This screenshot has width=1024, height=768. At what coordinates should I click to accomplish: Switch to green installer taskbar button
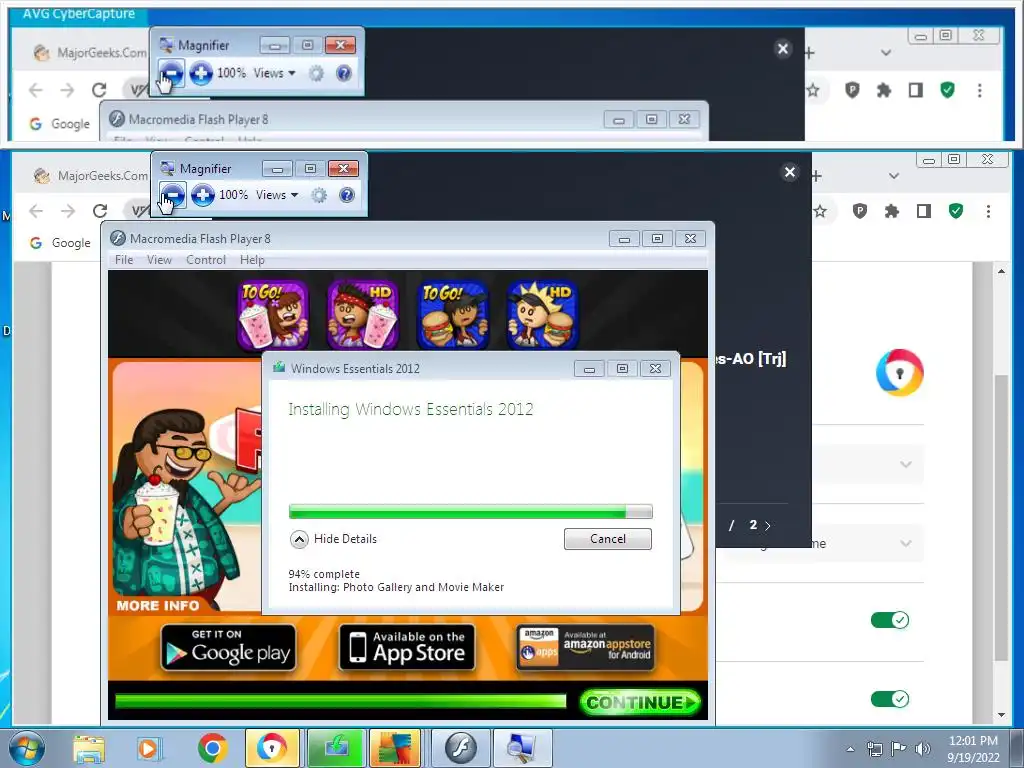pyautogui.click(x=336, y=748)
